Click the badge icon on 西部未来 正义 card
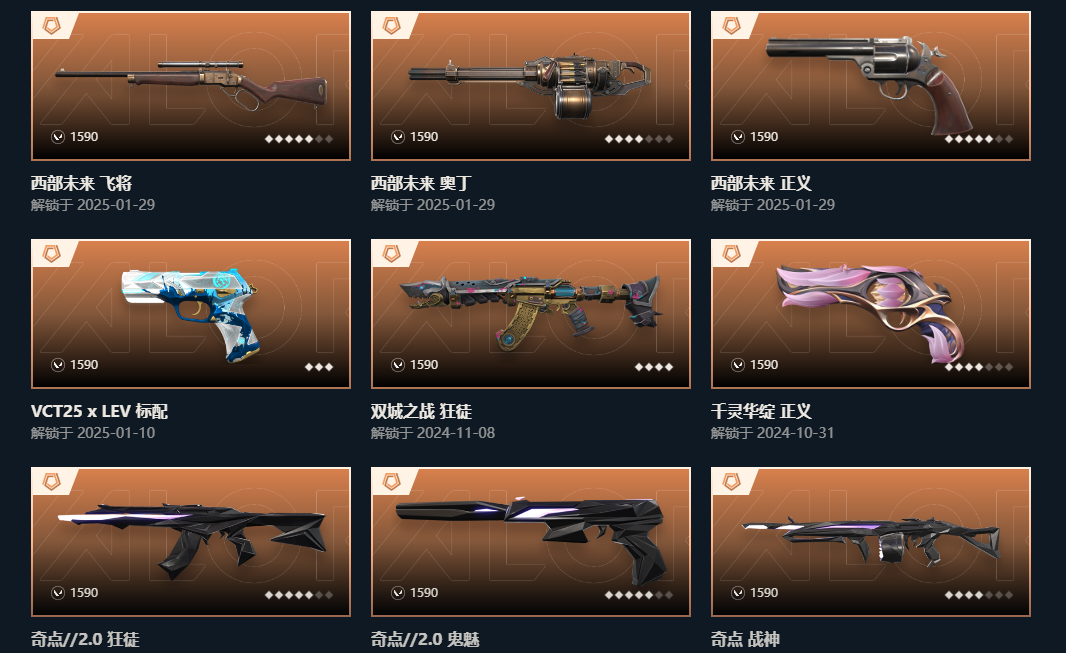Viewport: 1066px width, 653px height. coord(732,26)
